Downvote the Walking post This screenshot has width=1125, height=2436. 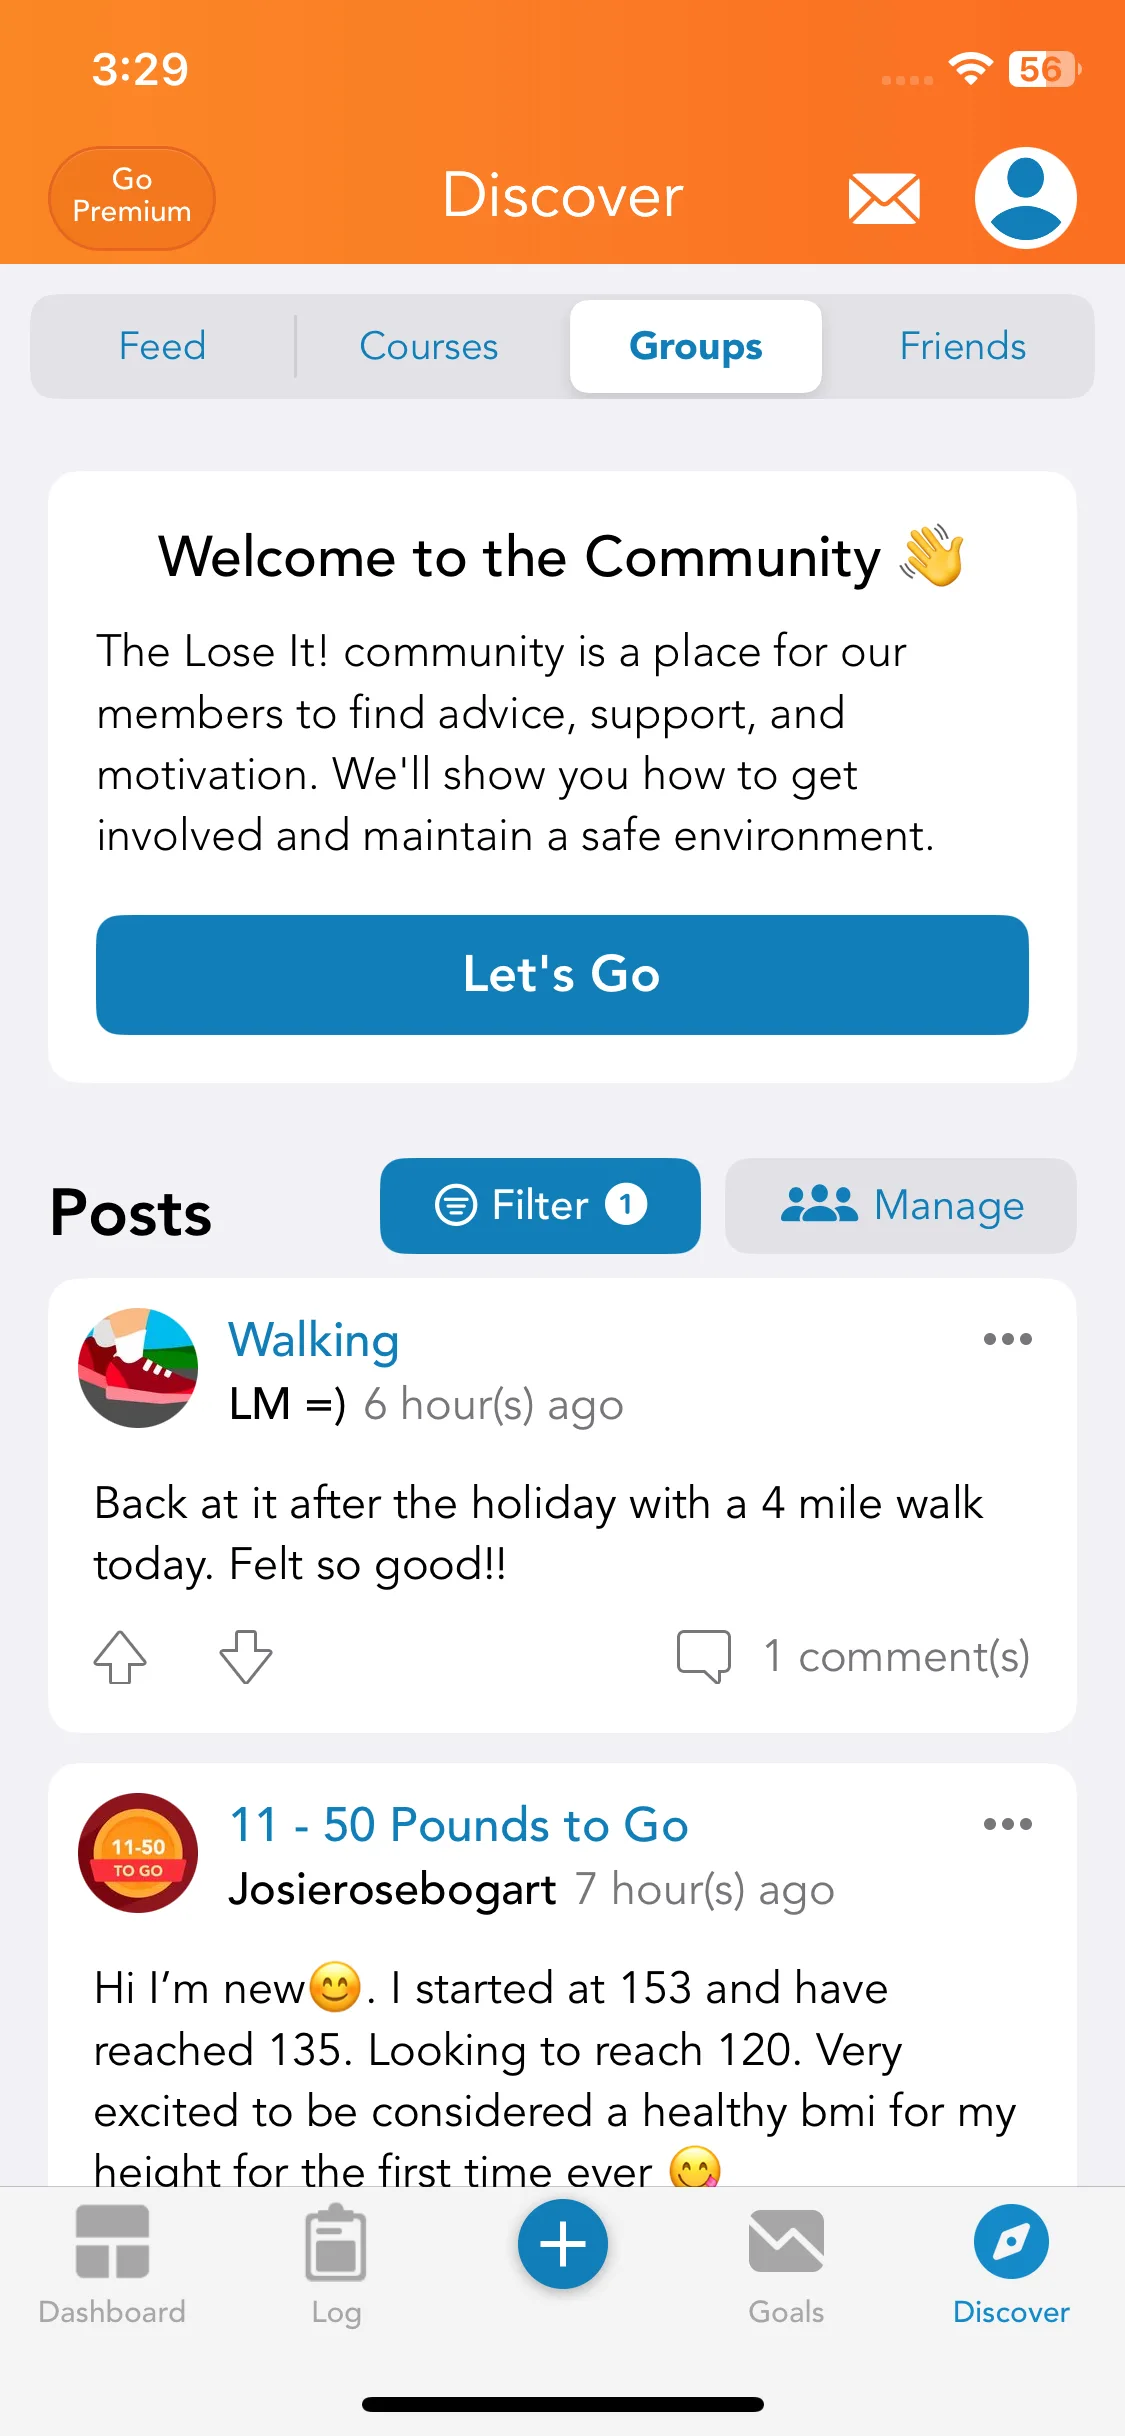click(x=246, y=1657)
